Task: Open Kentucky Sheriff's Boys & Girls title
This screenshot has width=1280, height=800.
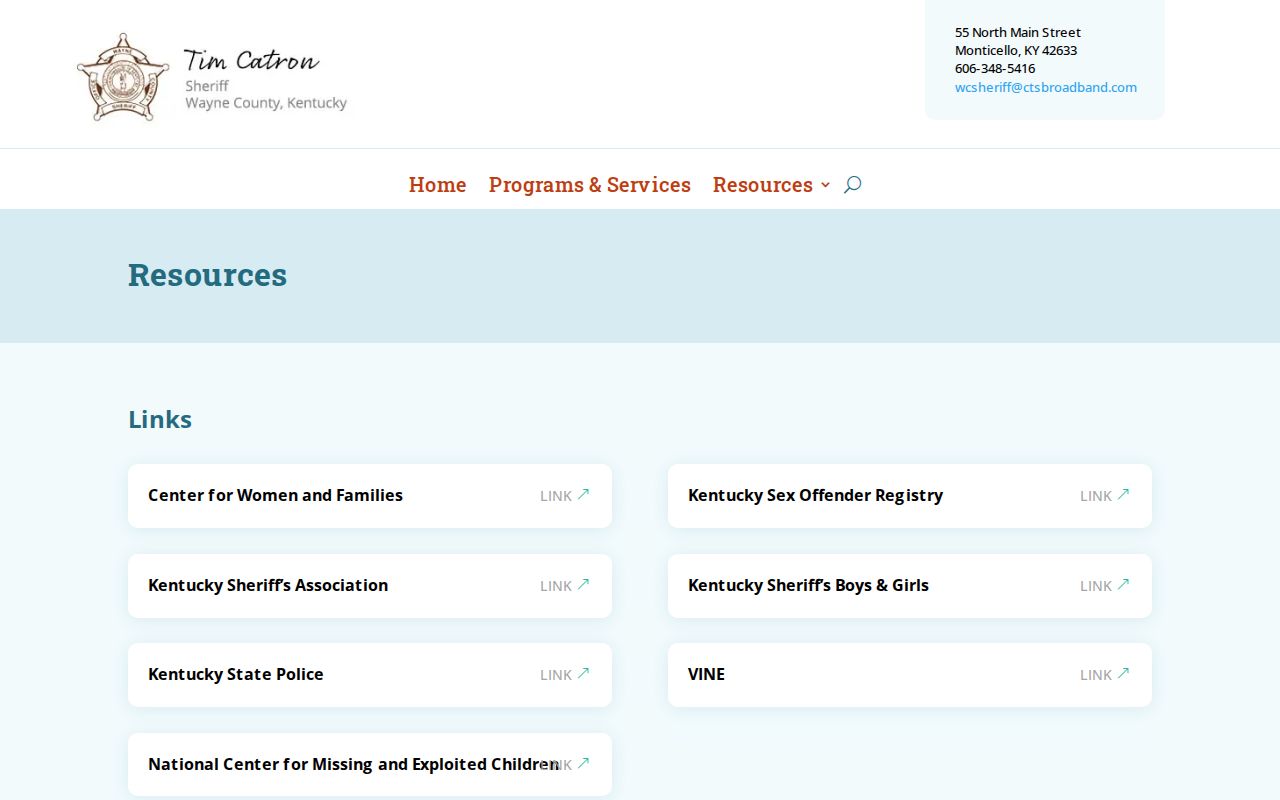Action: [x=808, y=585]
